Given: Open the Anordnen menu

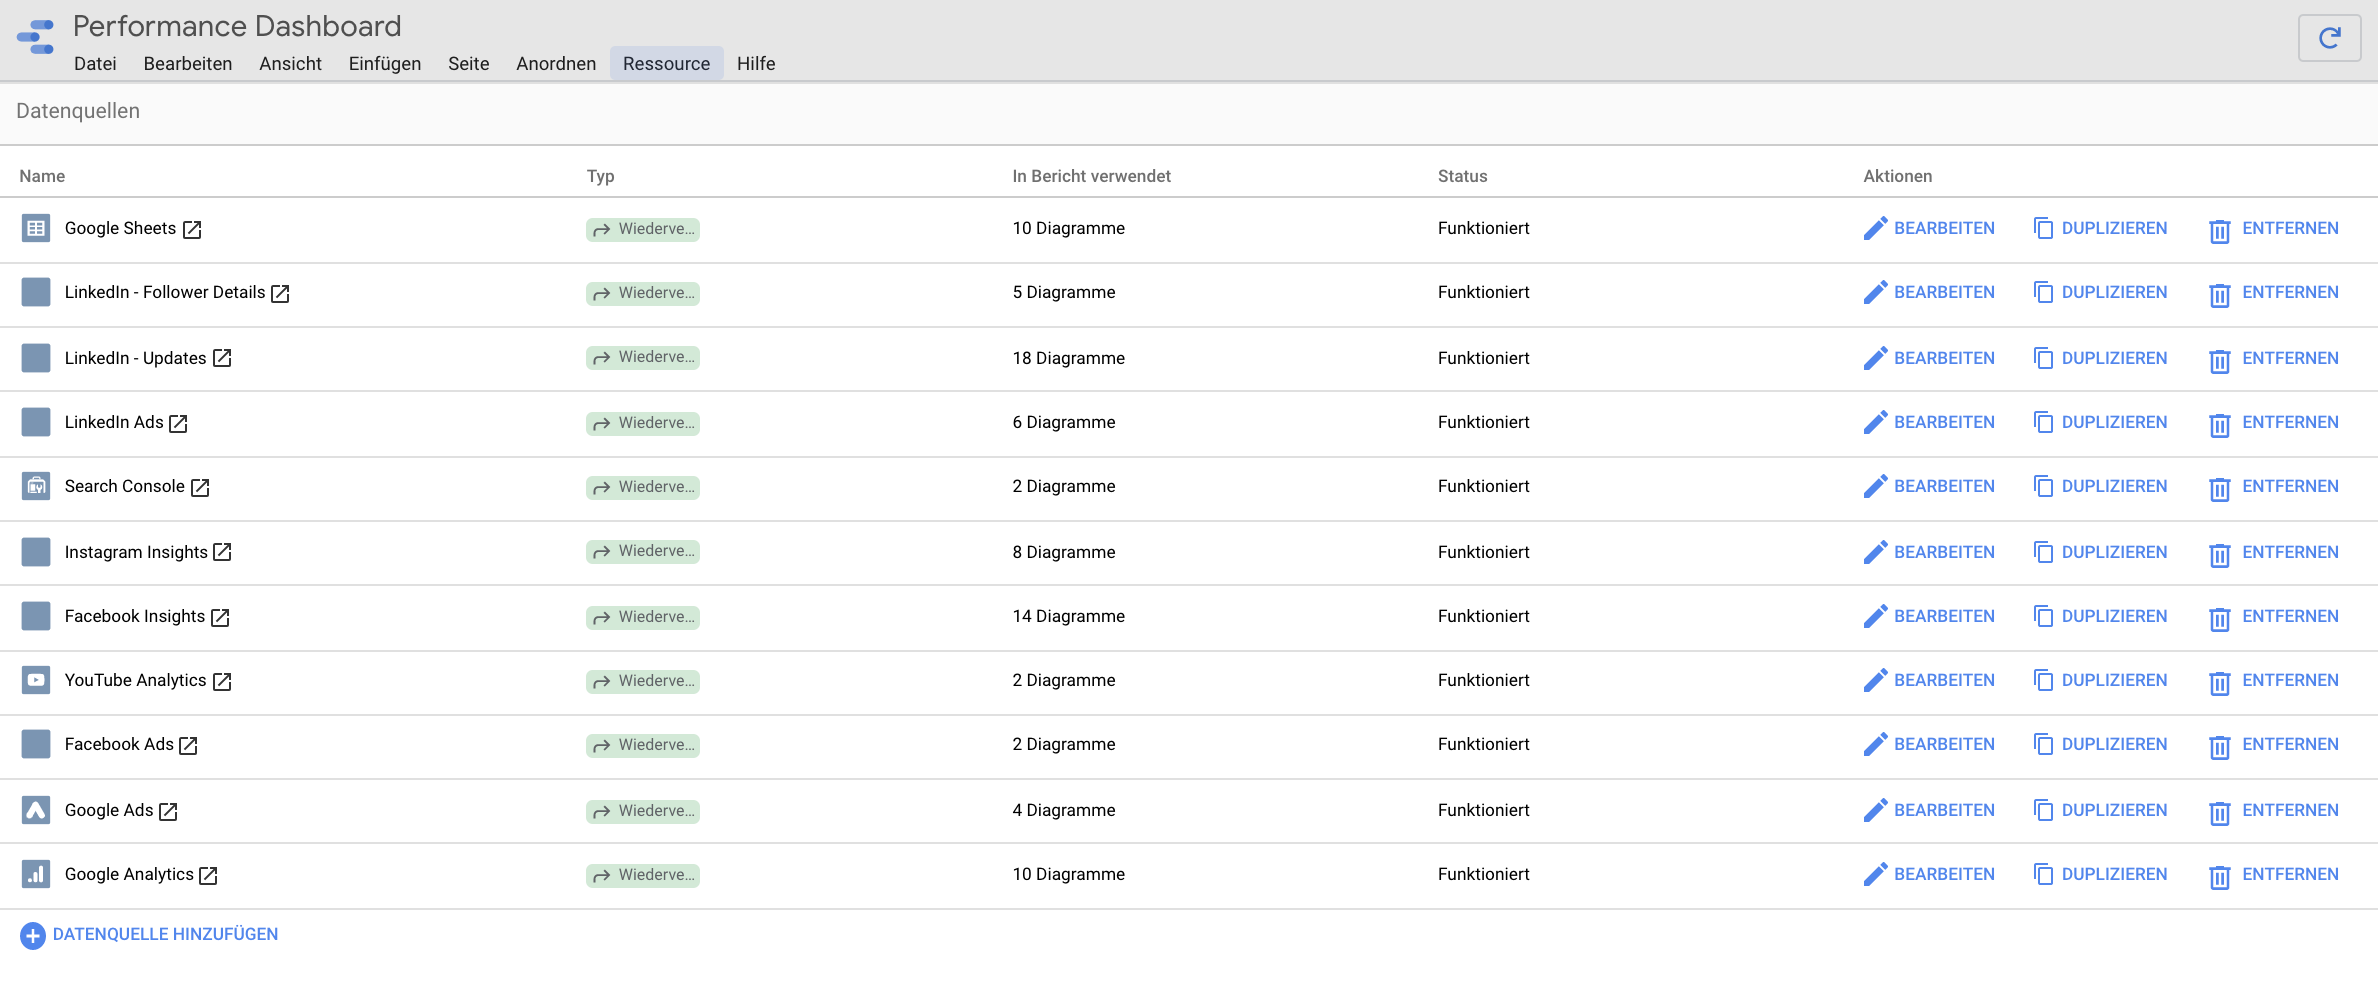Looking at the screenshot, I should [556, 64].
